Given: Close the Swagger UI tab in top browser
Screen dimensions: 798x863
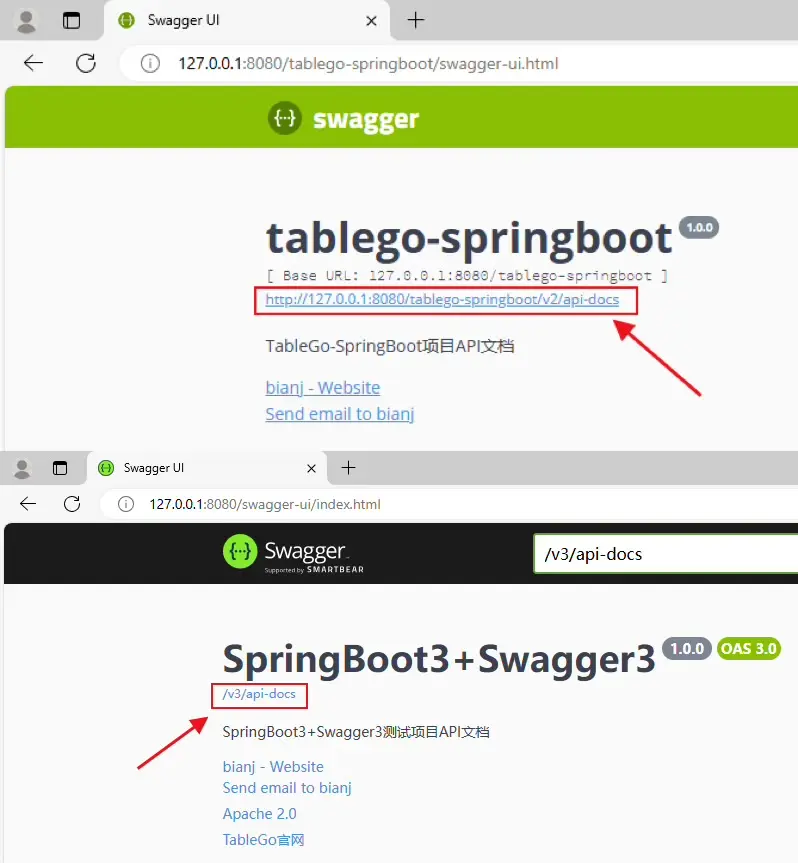Looking at the screenshot, I should (371, 21).
